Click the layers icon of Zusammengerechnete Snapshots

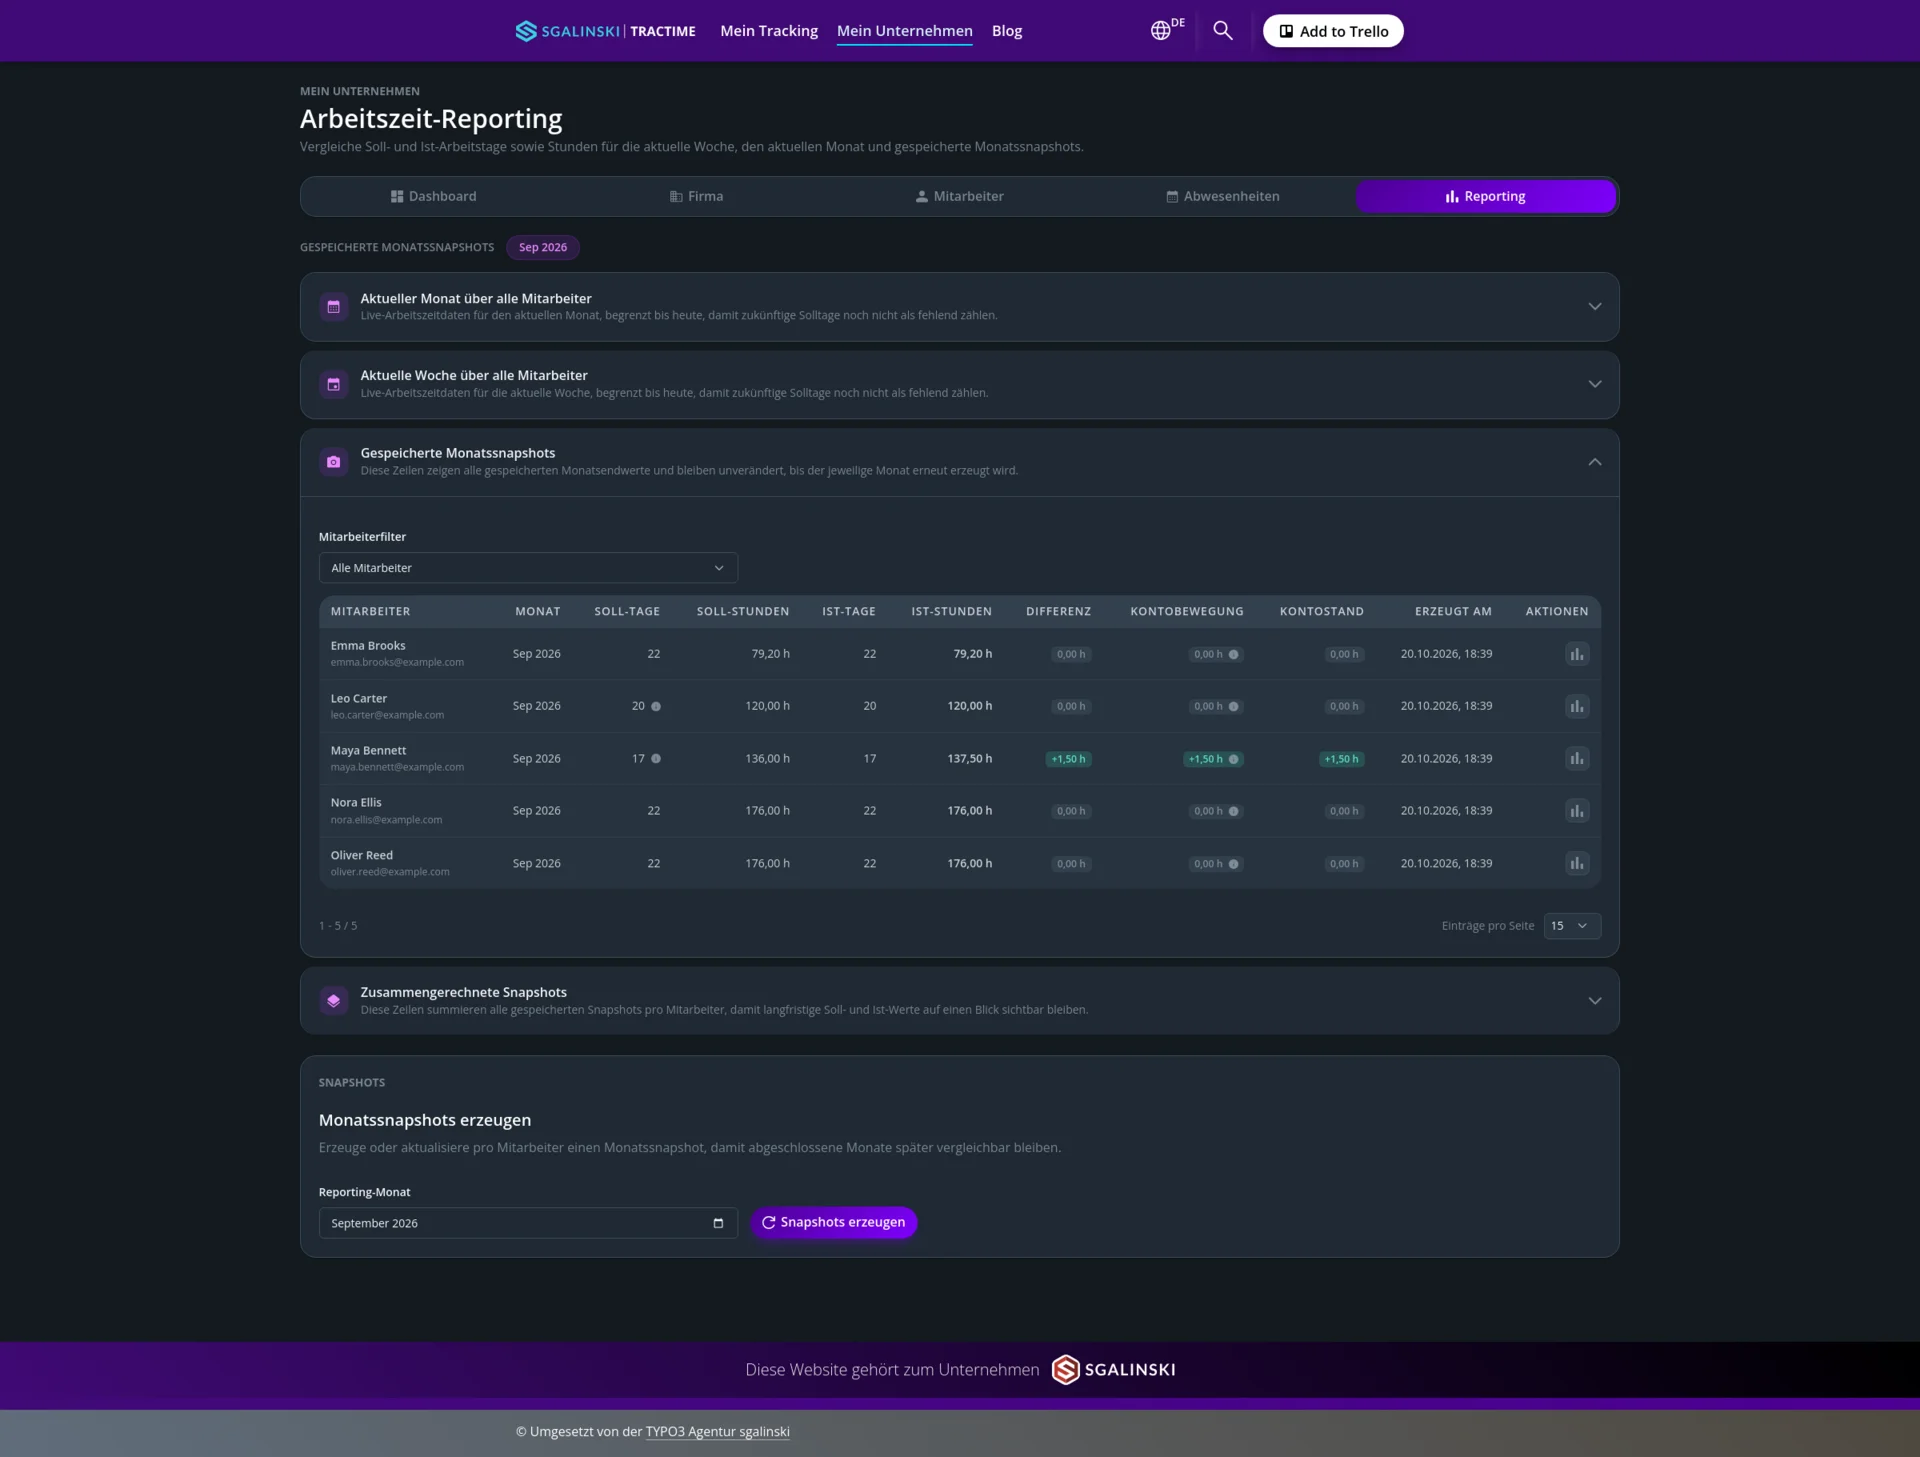(x=334, y=1000)
